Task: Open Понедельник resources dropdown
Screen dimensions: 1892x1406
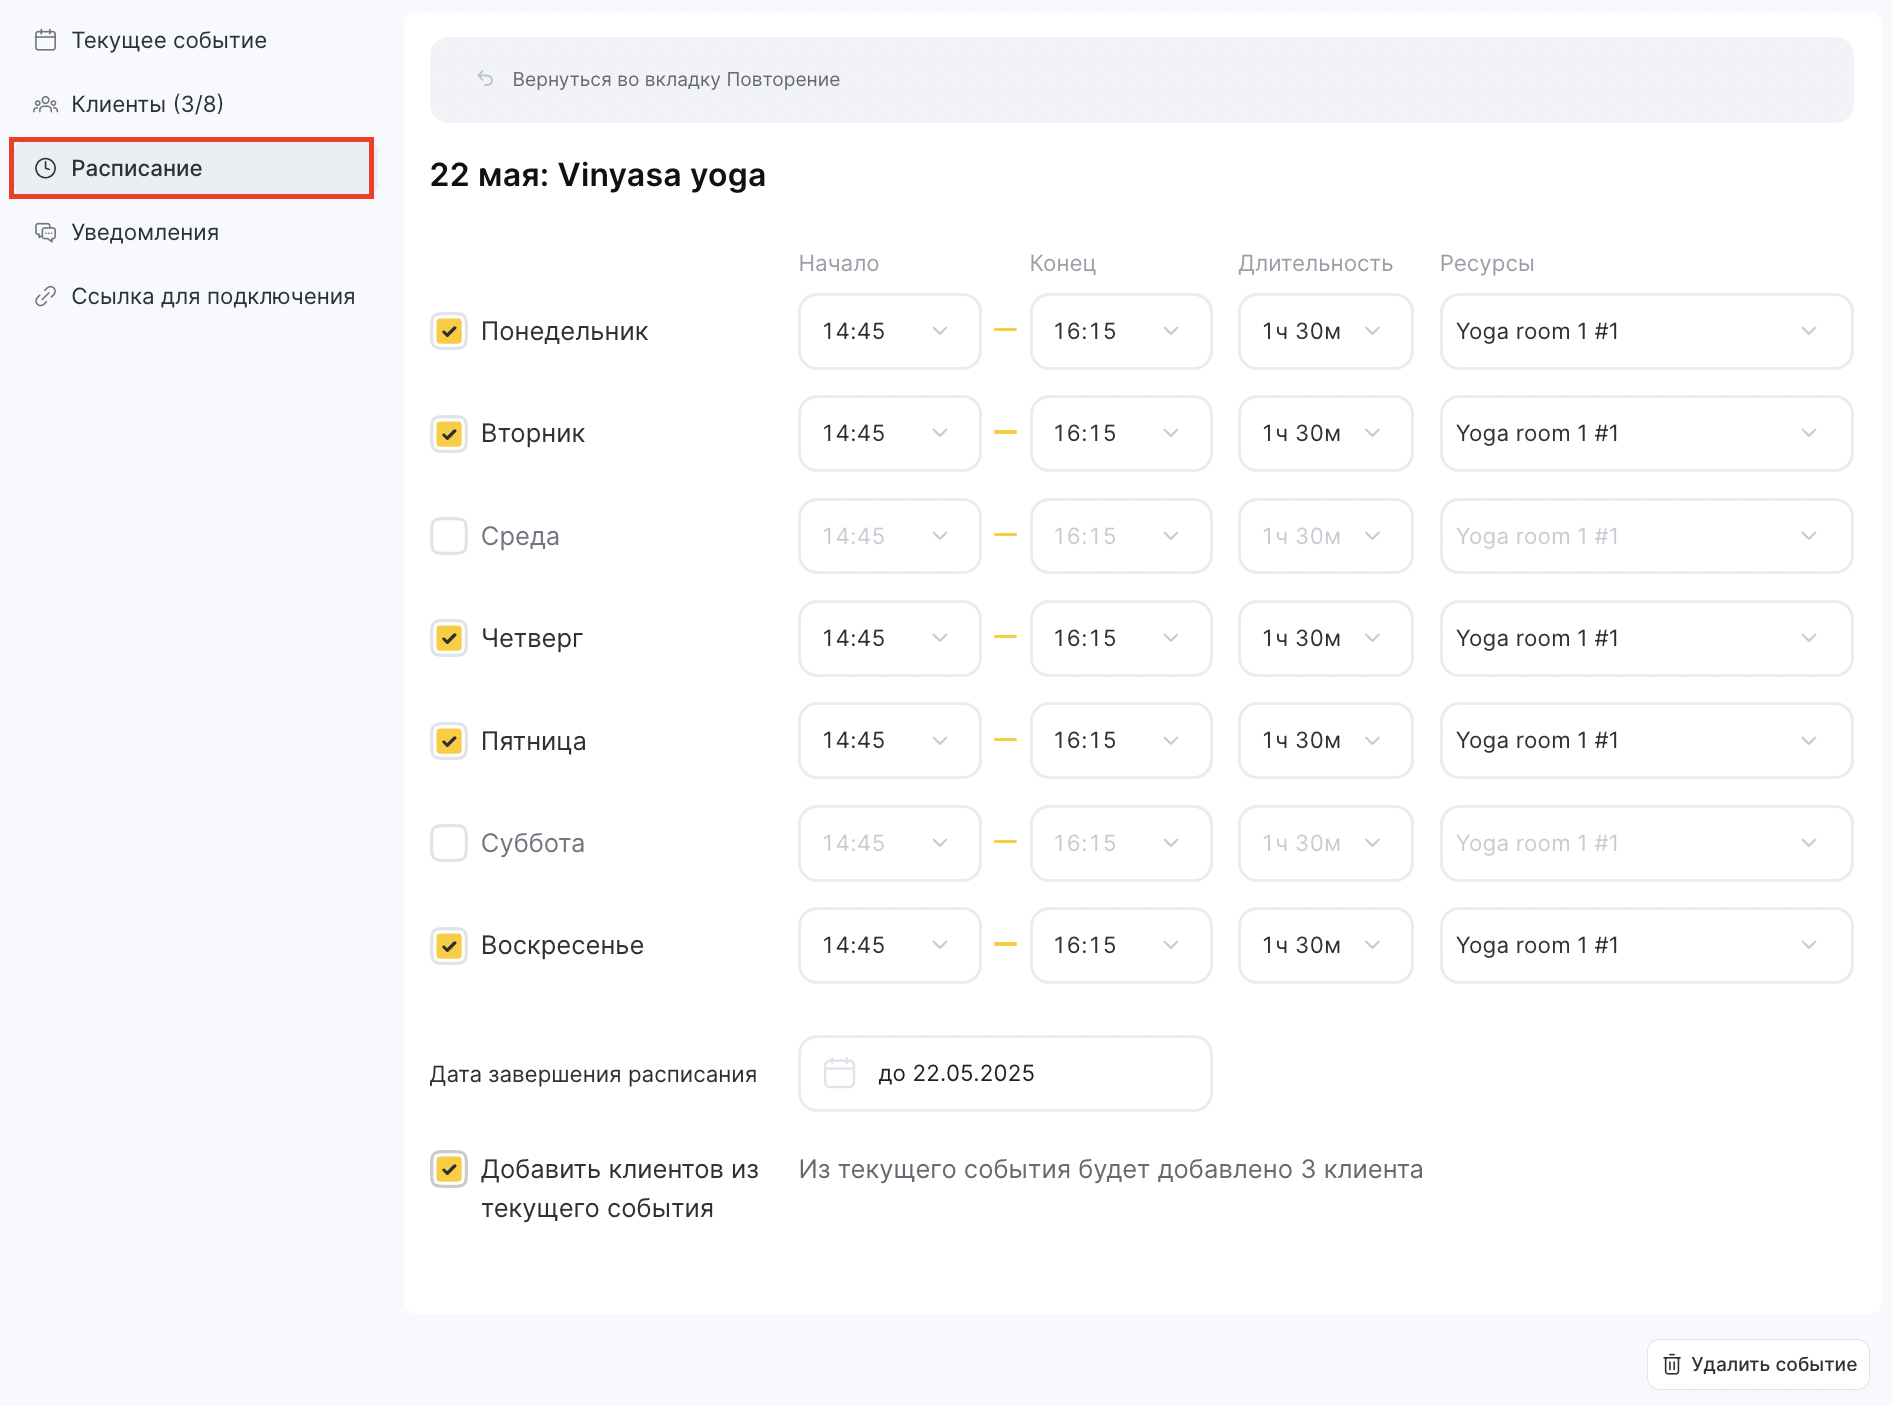Action: coord(1646,331)
